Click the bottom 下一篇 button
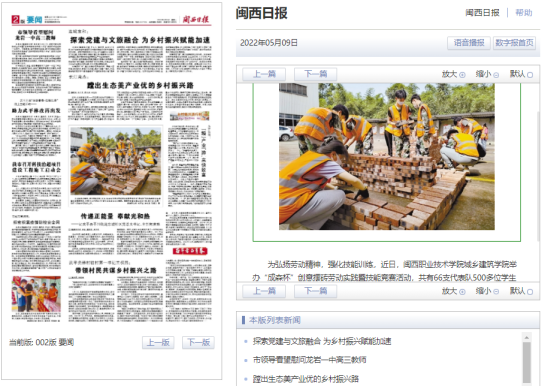This screenshot has height=386, width=548. point(316,291)
